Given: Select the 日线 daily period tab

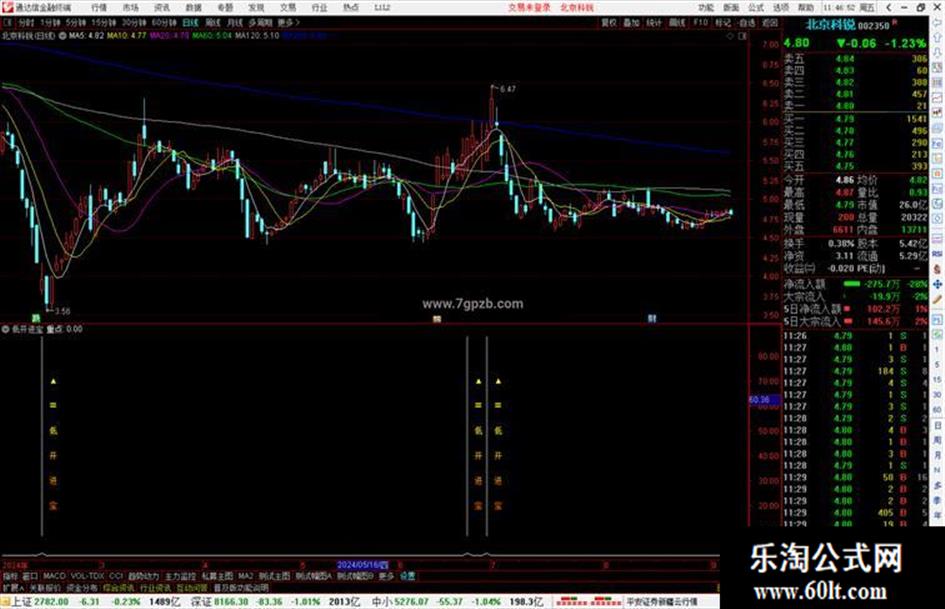Looking at the screenshot, I should coord(190,23).
